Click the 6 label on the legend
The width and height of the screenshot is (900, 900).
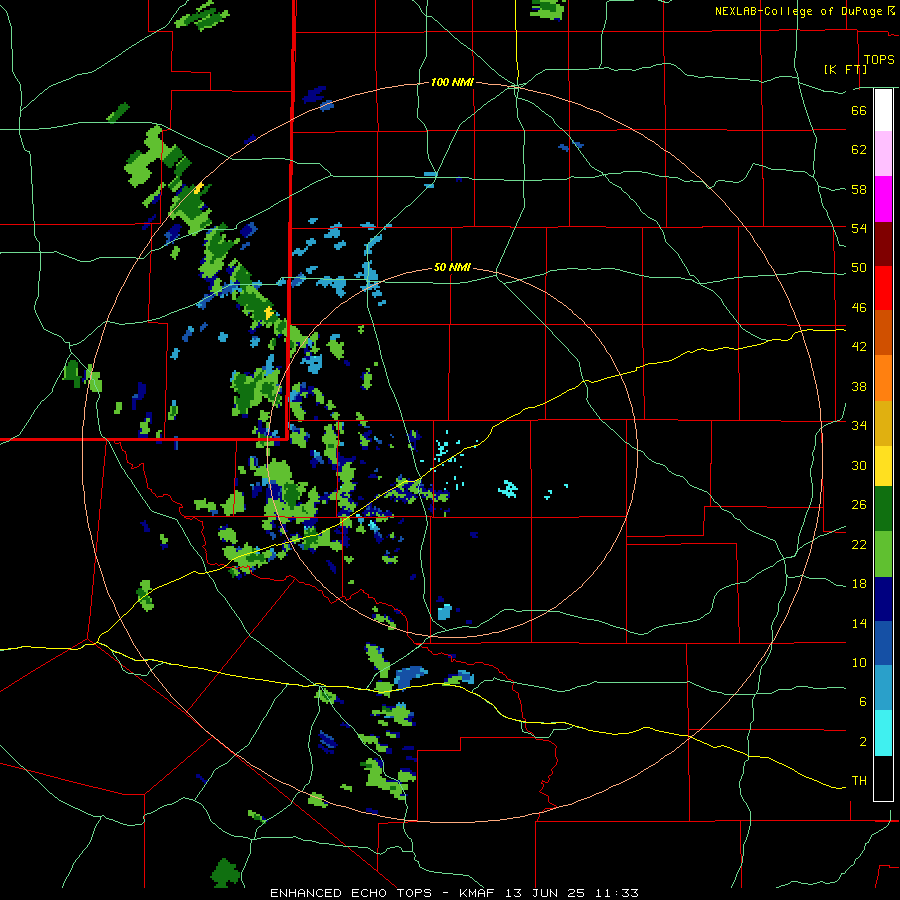pyautogui.click(x=863, y=702)
